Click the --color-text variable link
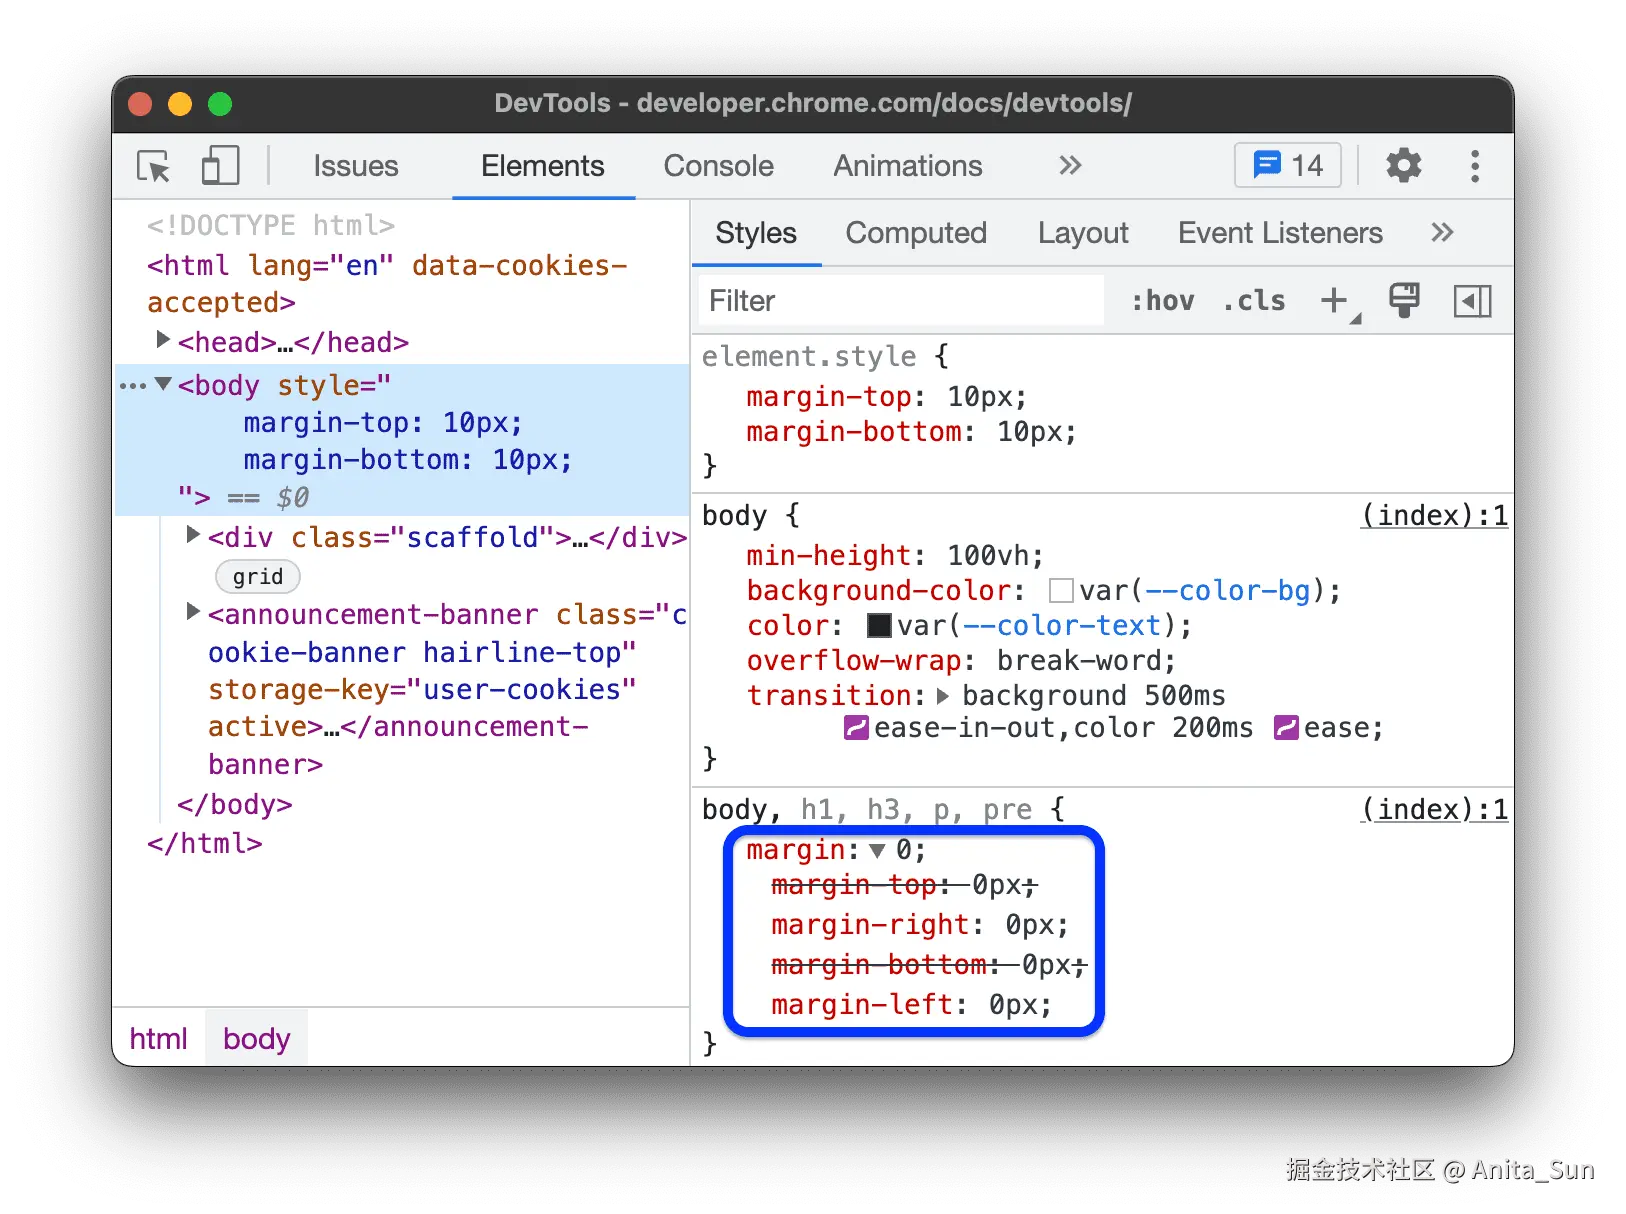The image size is (1626, 1214). (x=1062, y=626)
